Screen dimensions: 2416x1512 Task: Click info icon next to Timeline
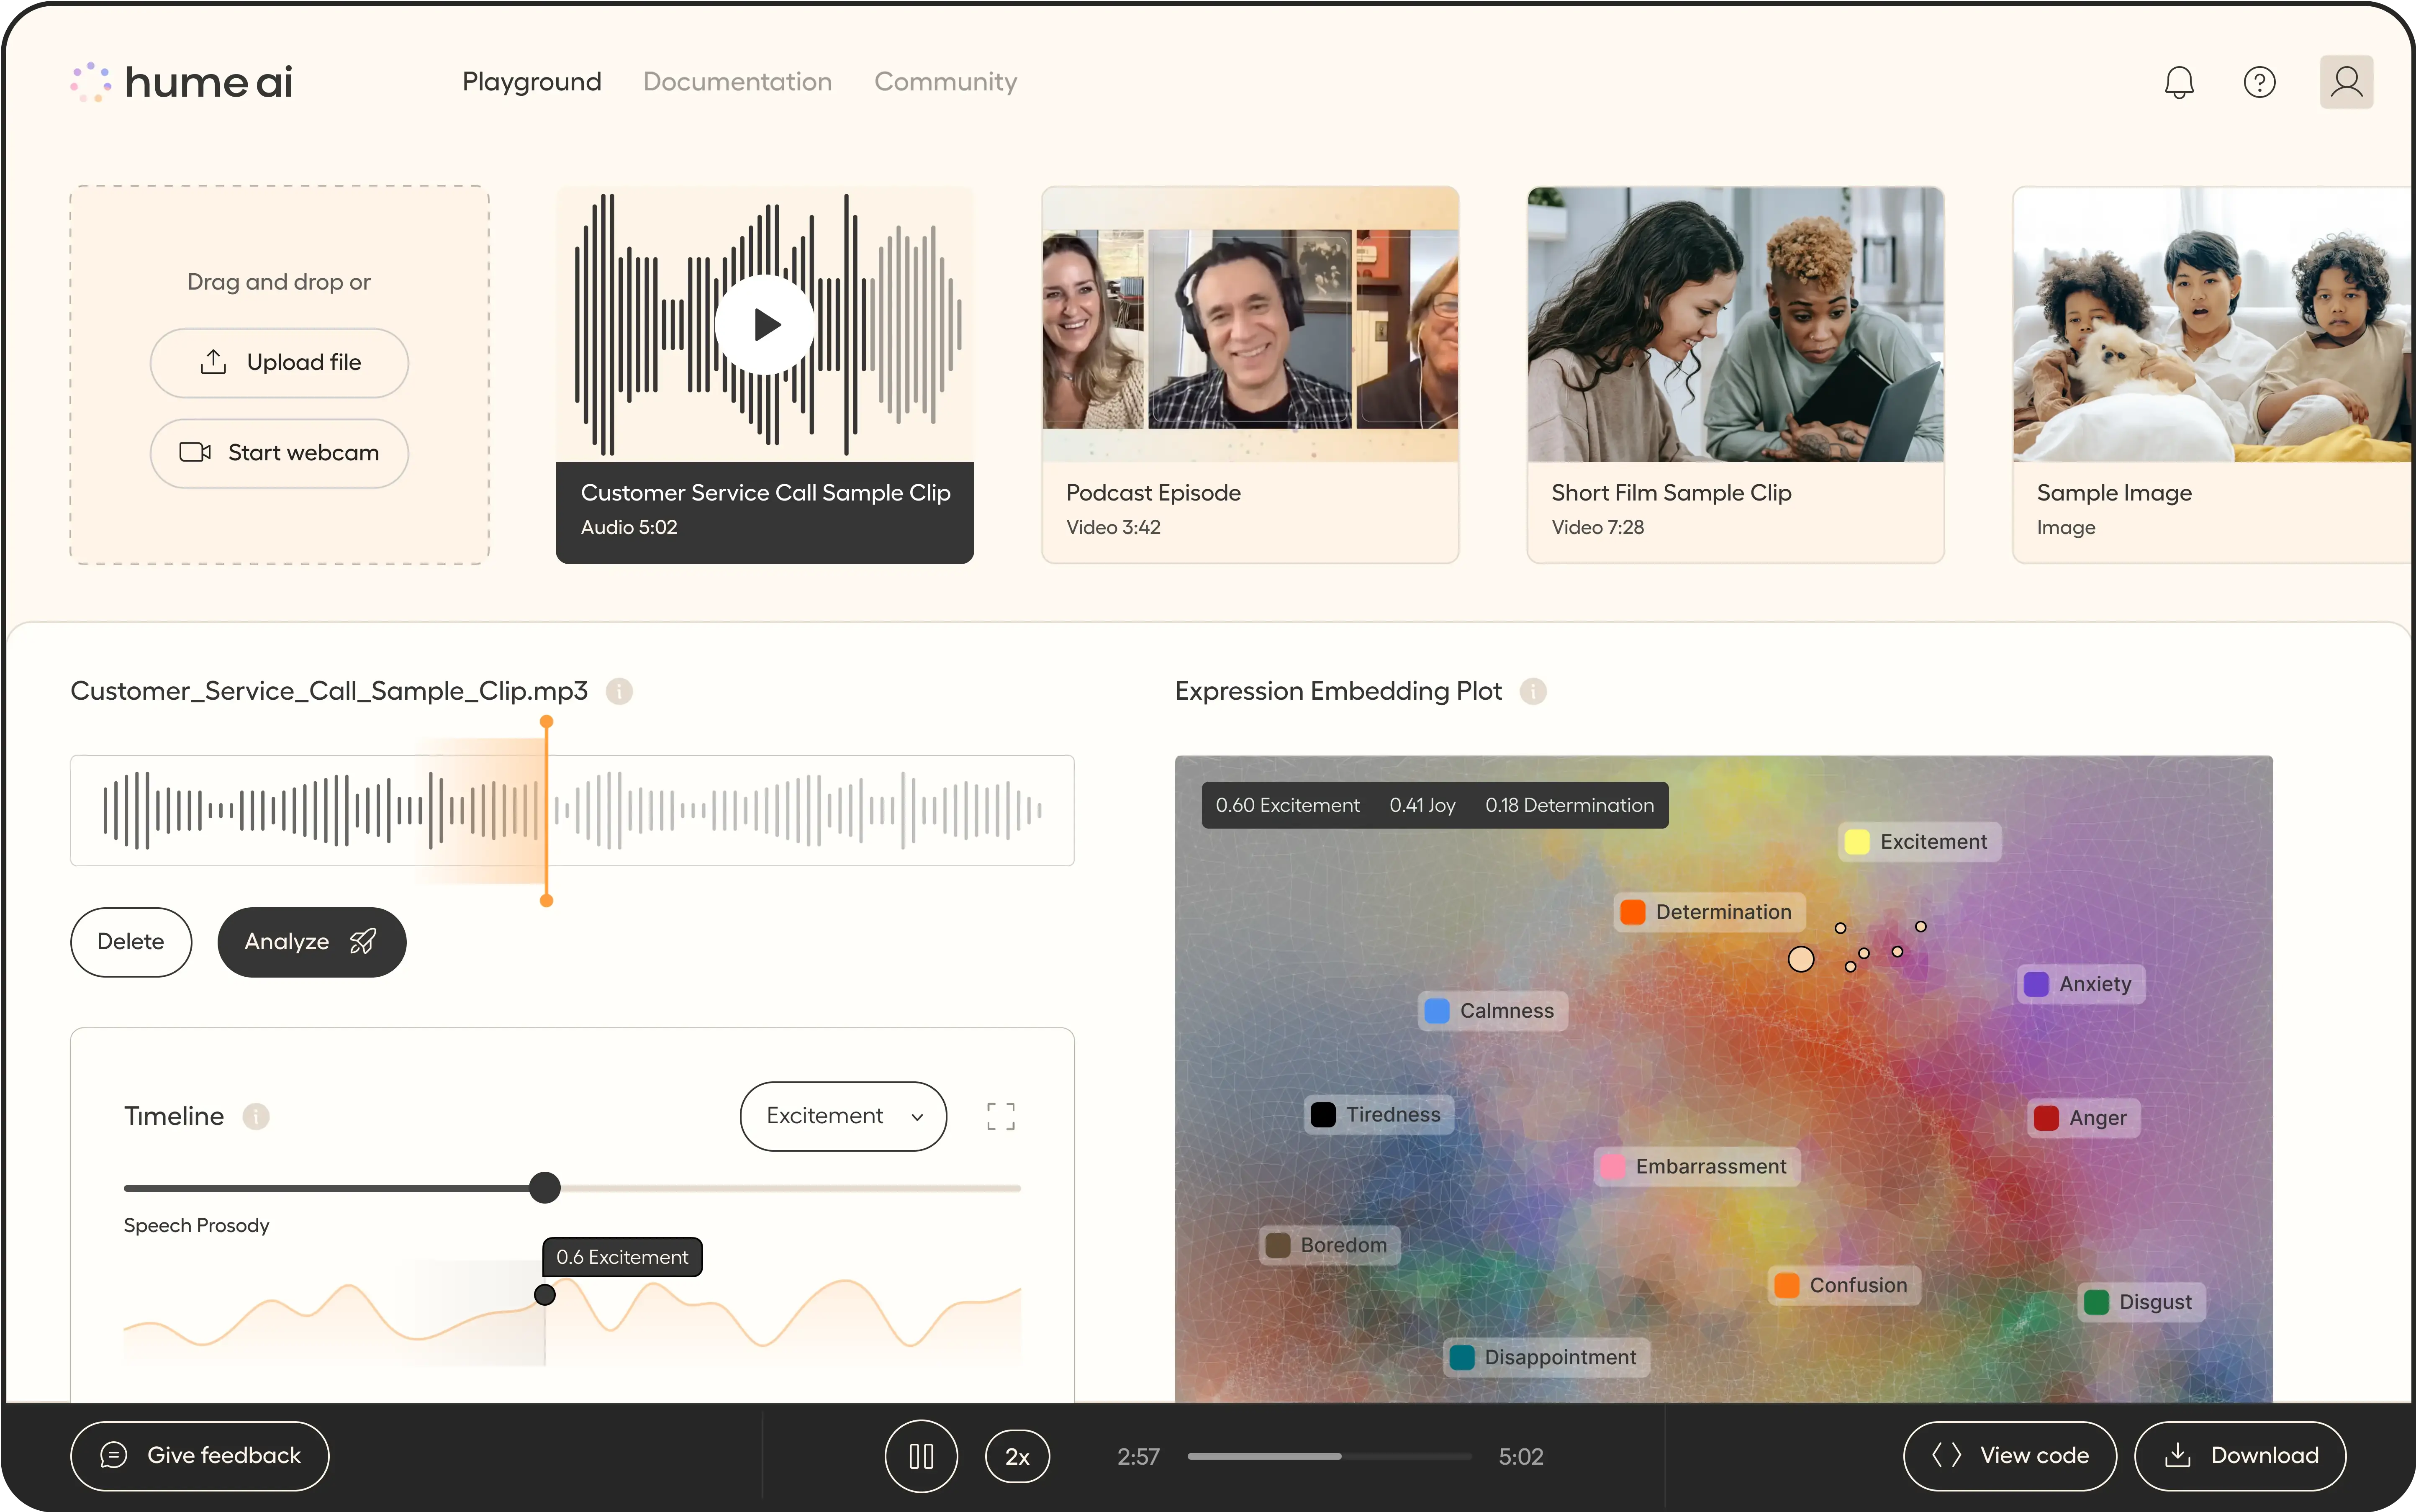pyautogui.click(x=256, y=1116)
